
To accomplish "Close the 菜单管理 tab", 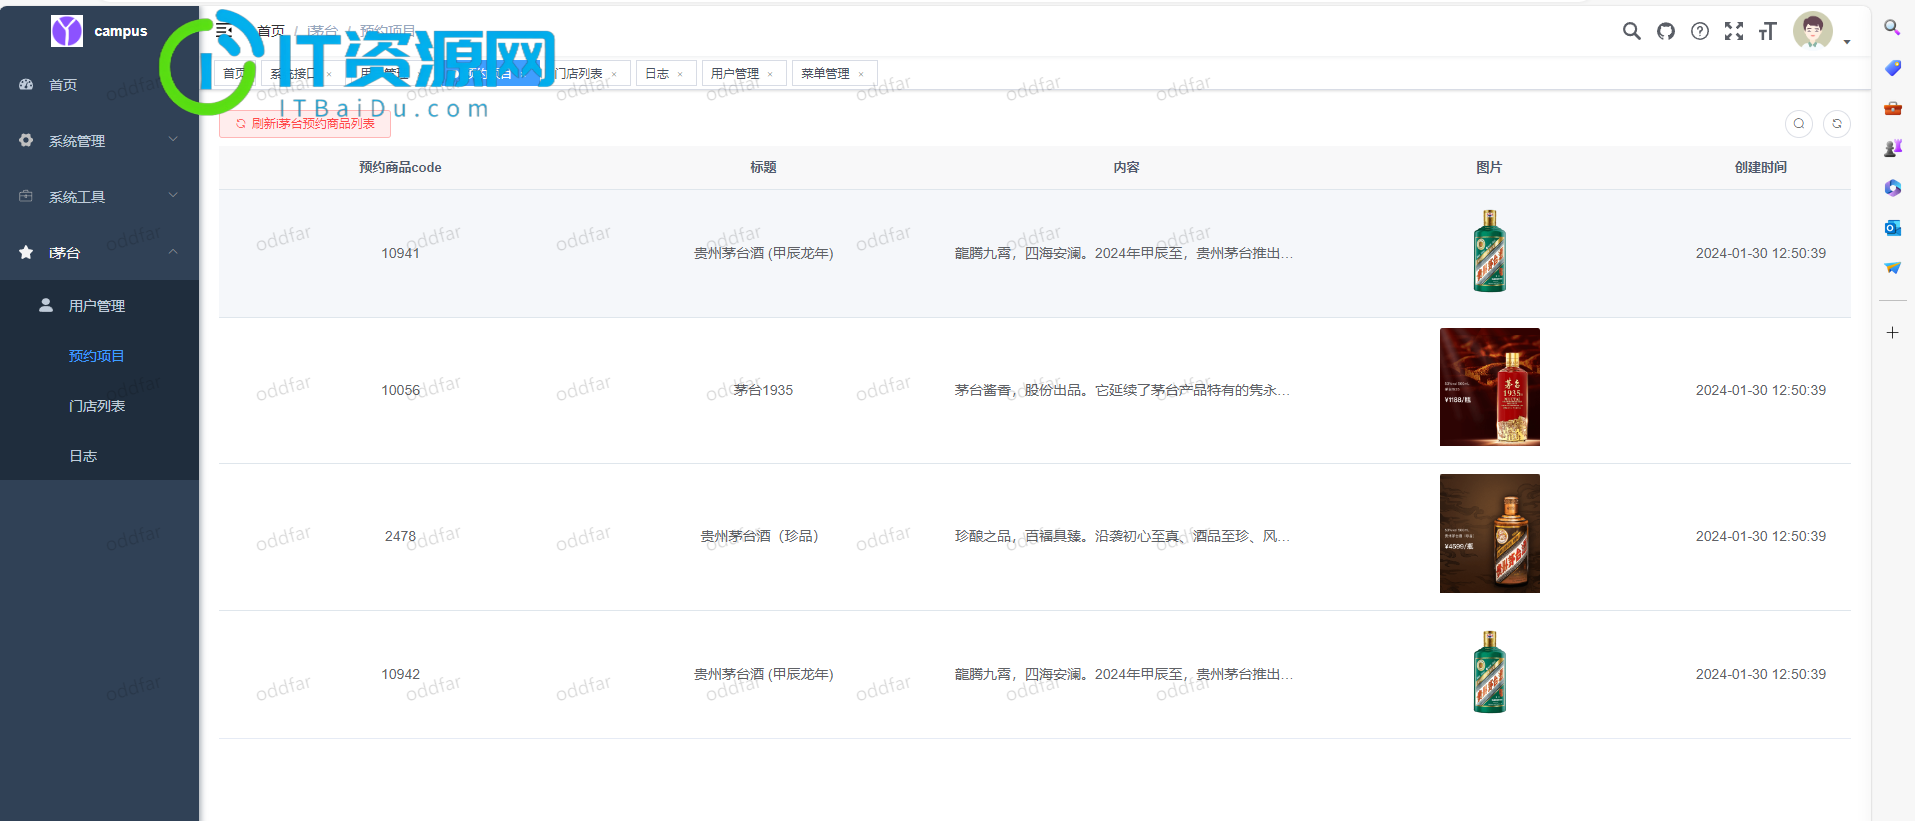I will click(861, 74).
